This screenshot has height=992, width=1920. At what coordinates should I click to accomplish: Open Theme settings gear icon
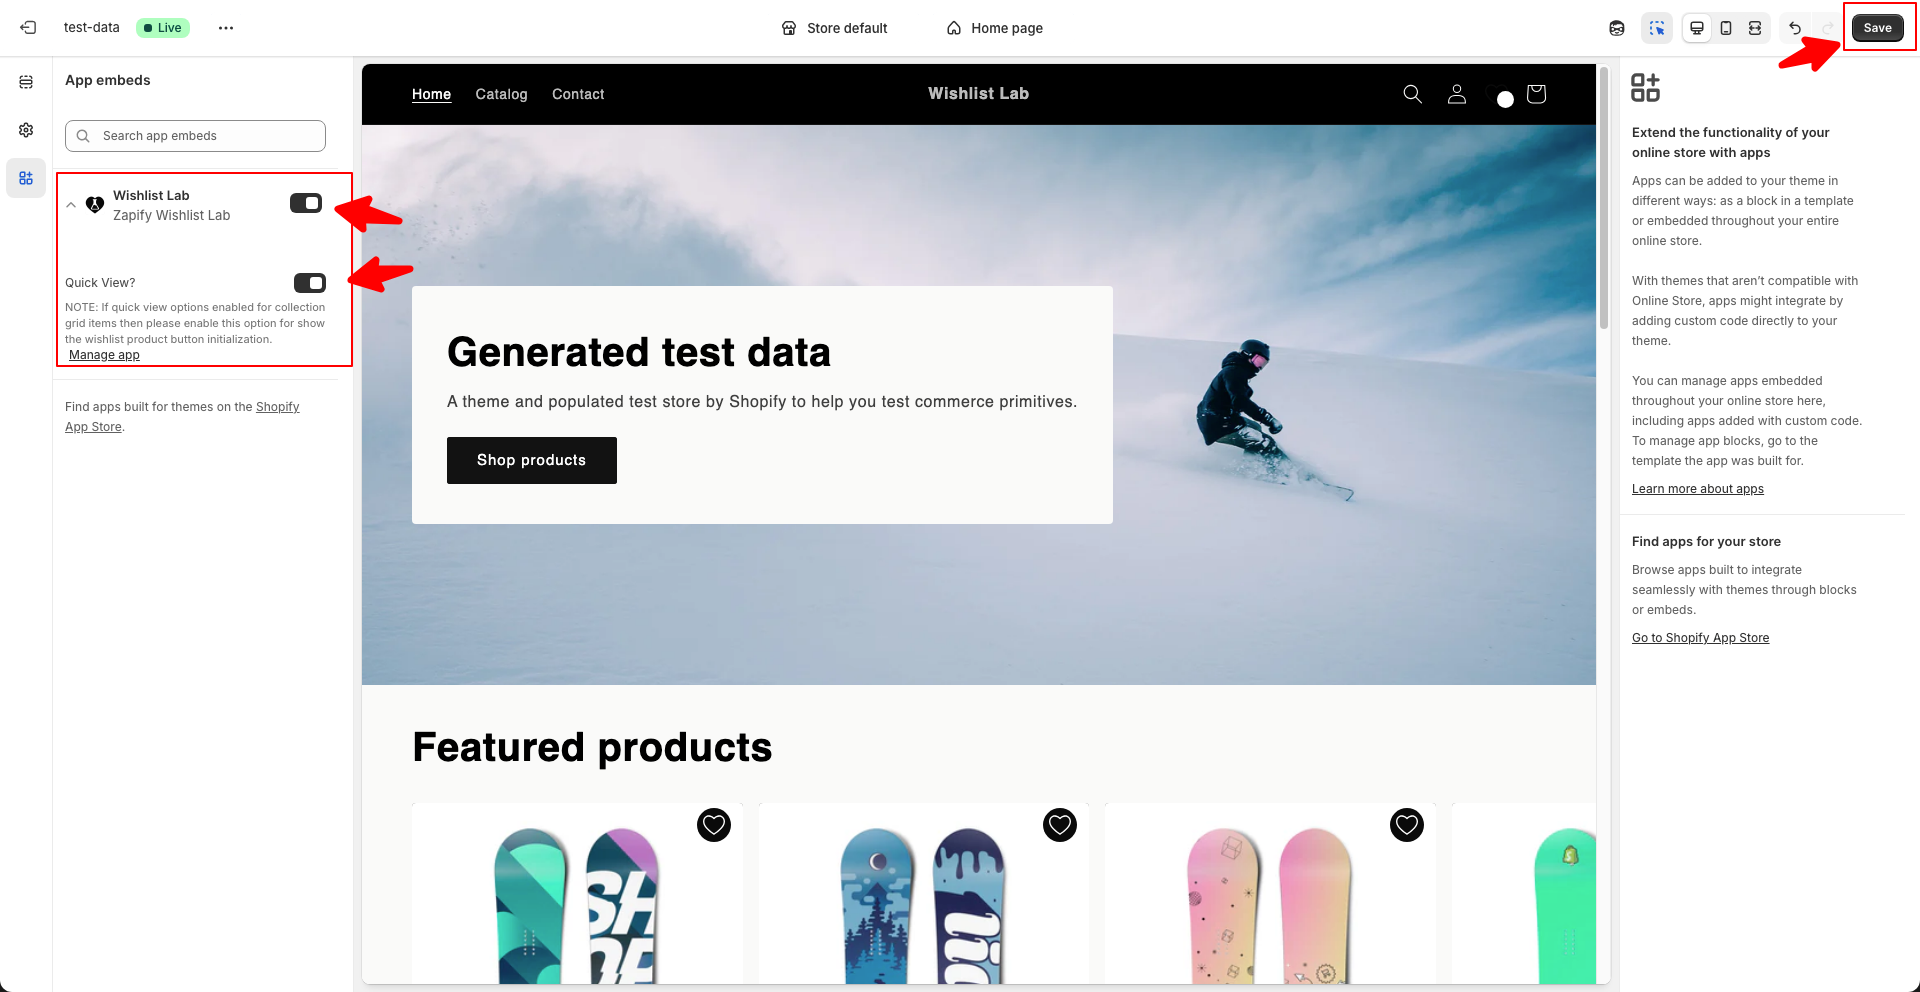coord(26,130)
